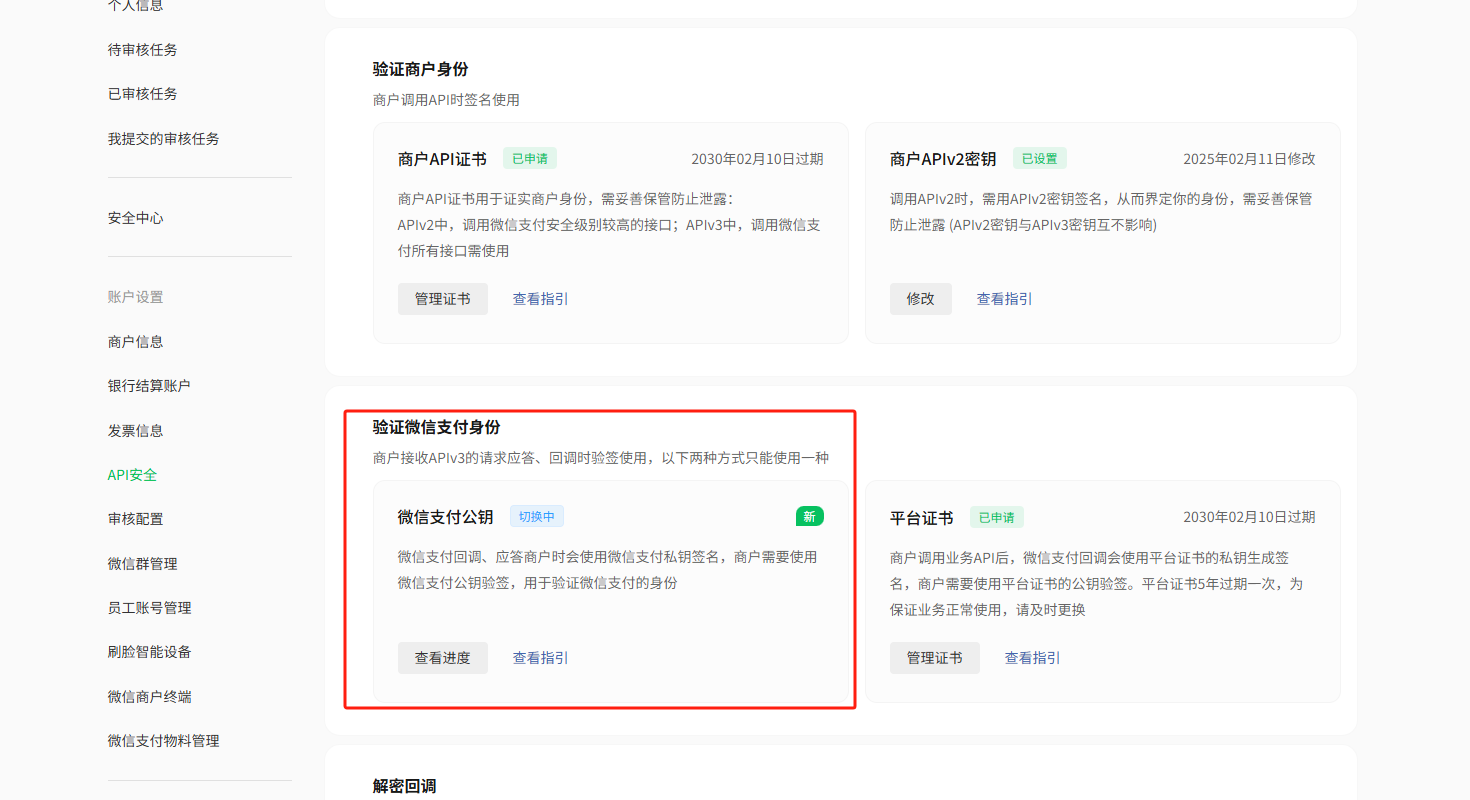Go to 我提交的审核任务
The width and height of the screenshot is (1470, 800).
coord(163,139)
